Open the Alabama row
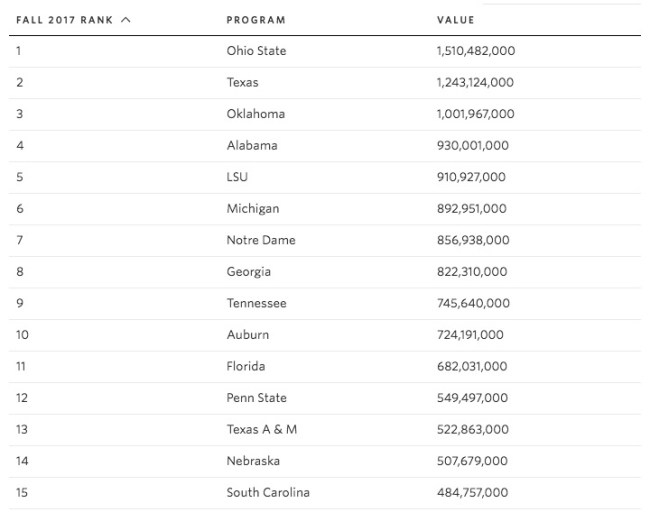Screen dimensions: 650x512 (x=252, y=145)
